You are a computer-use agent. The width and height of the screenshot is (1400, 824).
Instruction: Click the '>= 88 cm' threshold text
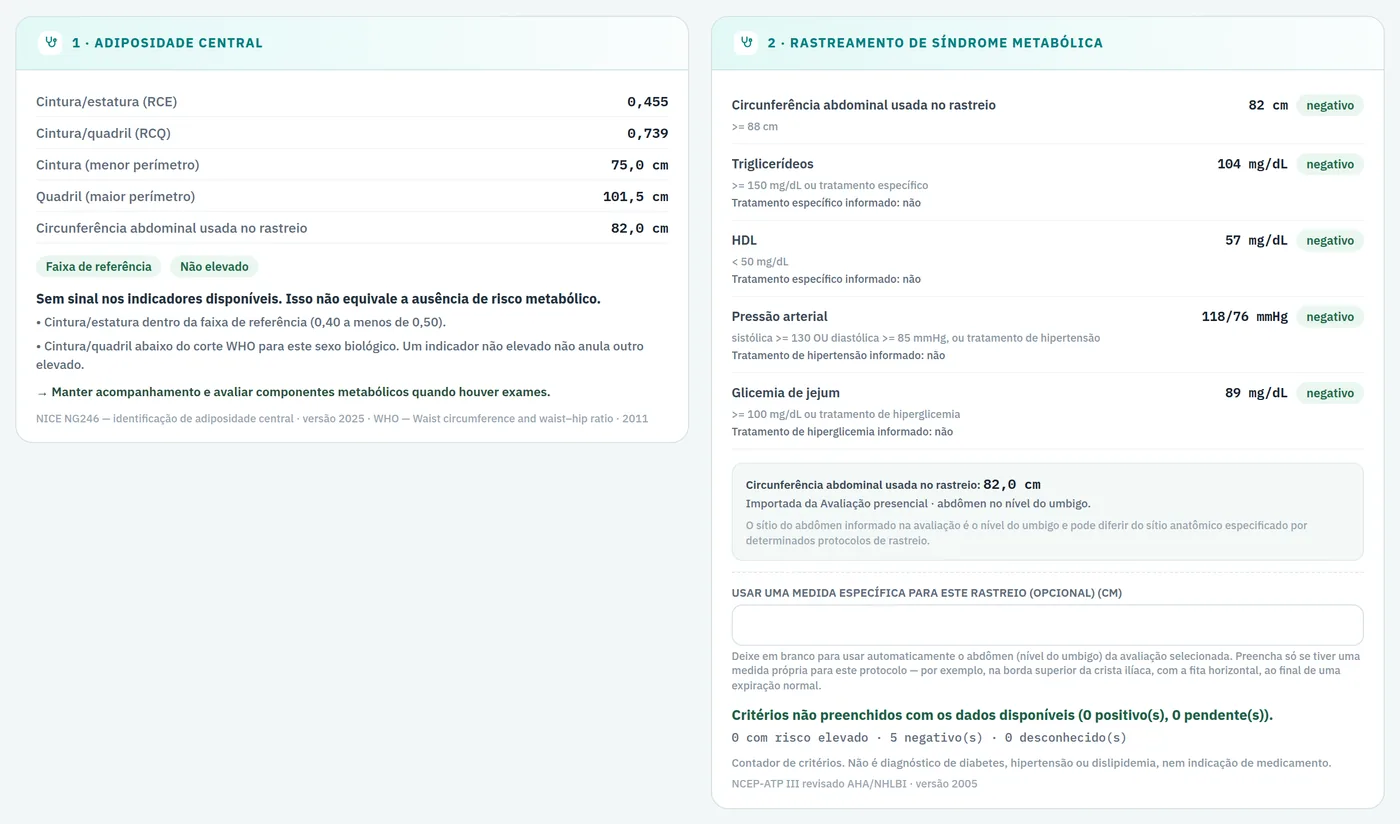[755, 127]
